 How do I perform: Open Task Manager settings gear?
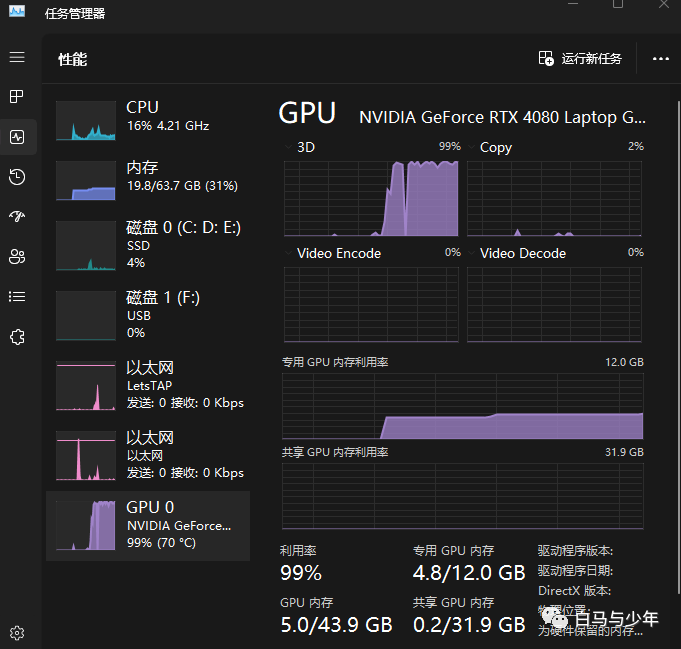coord(17,633)
